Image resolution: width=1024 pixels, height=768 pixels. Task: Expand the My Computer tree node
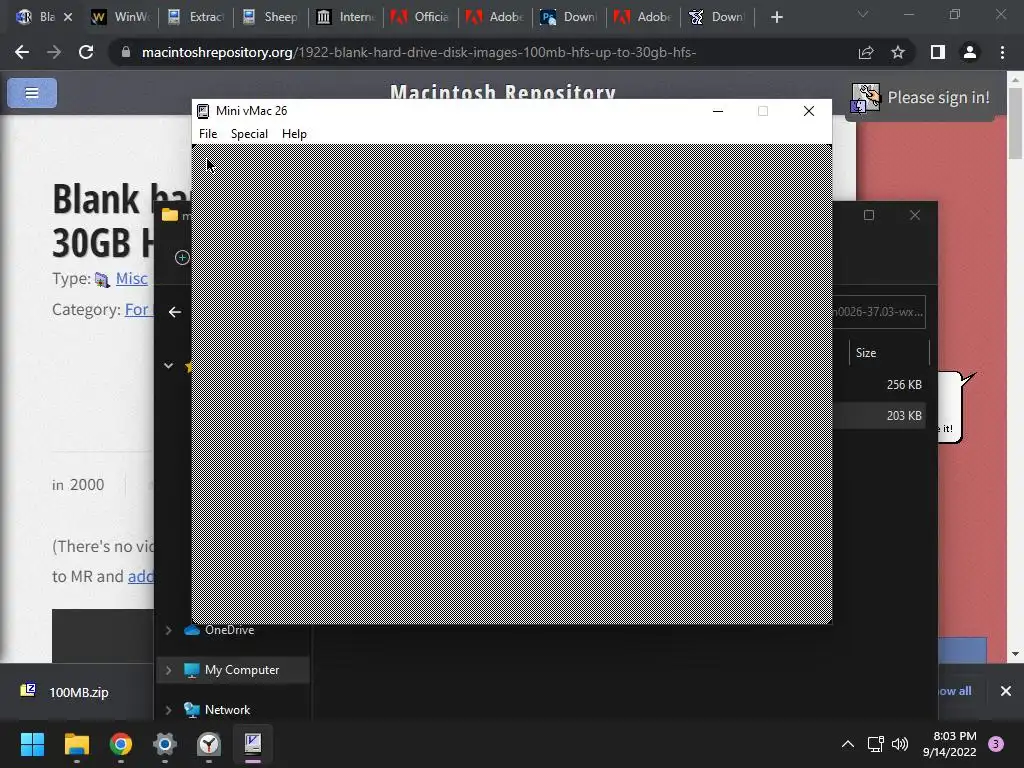(x=168, y=670)
